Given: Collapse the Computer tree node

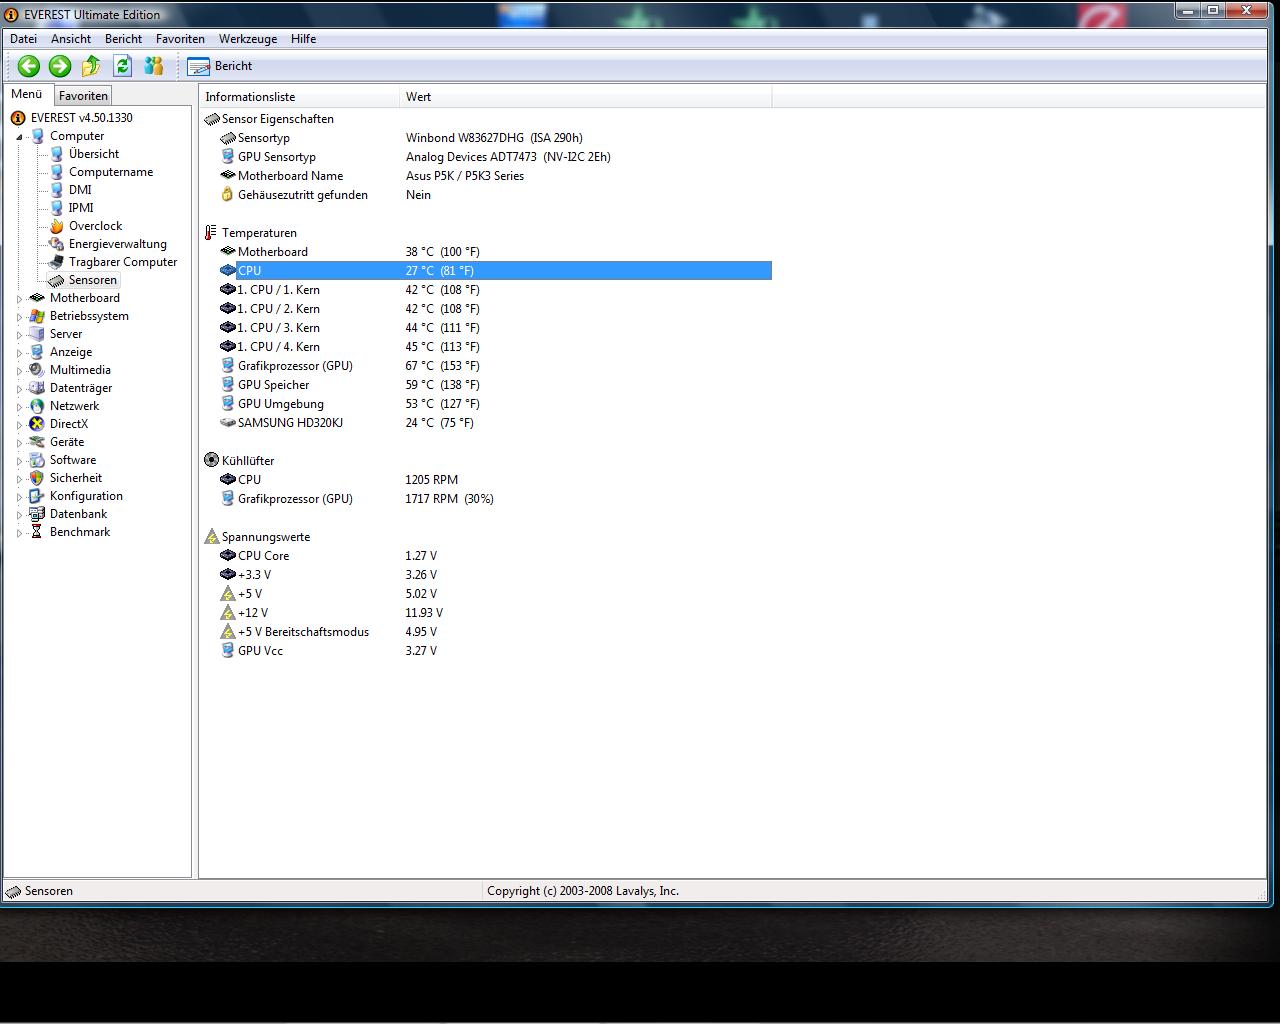Looking at the screenshot, I should click(19, 137).
